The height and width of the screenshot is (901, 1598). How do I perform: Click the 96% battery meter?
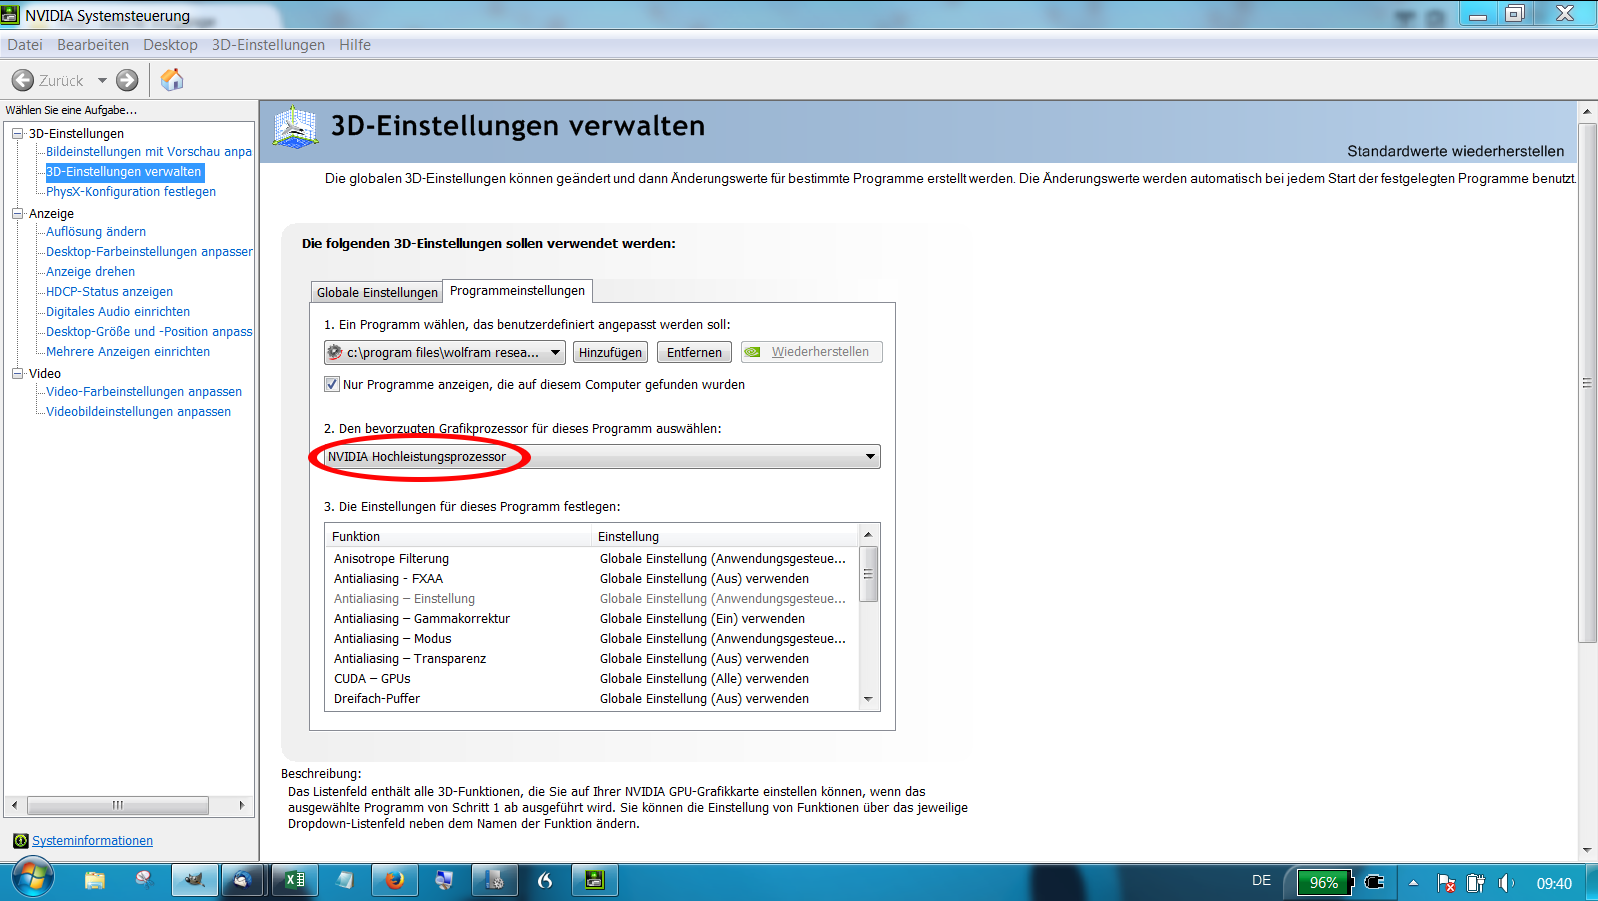1325,882
